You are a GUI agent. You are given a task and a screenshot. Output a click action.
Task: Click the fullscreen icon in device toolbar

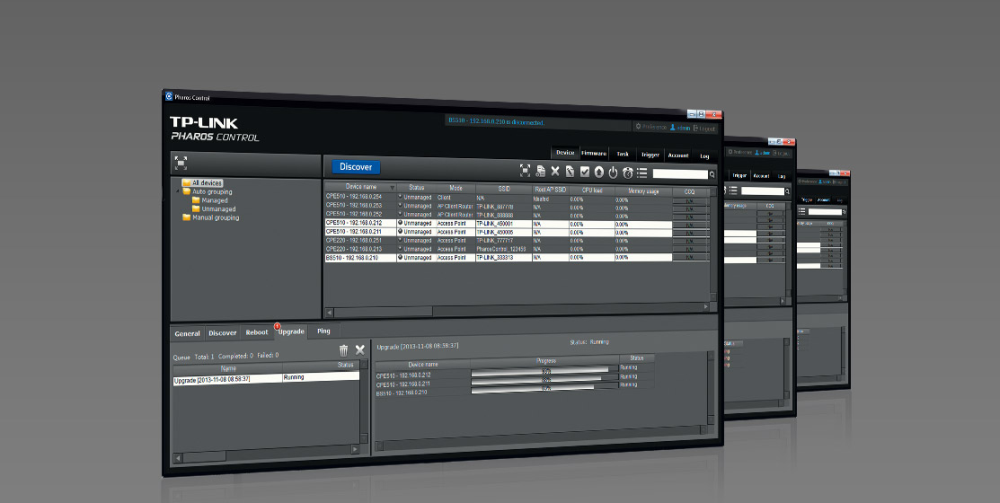coord(525,172)
